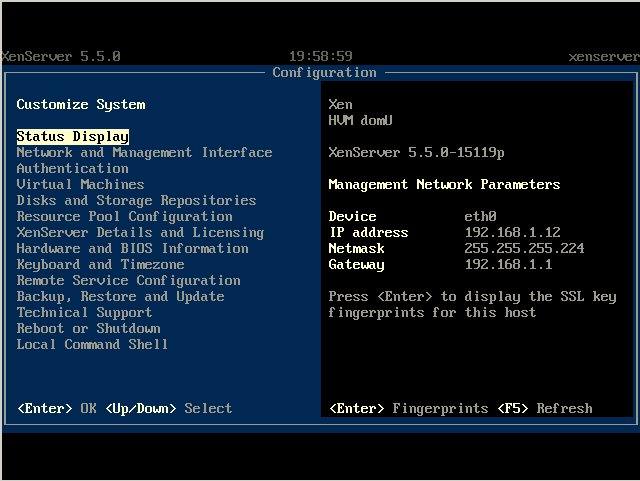Open the Virtual Machines entry
The image size is (640, 481).
click(x=80, y=184)
